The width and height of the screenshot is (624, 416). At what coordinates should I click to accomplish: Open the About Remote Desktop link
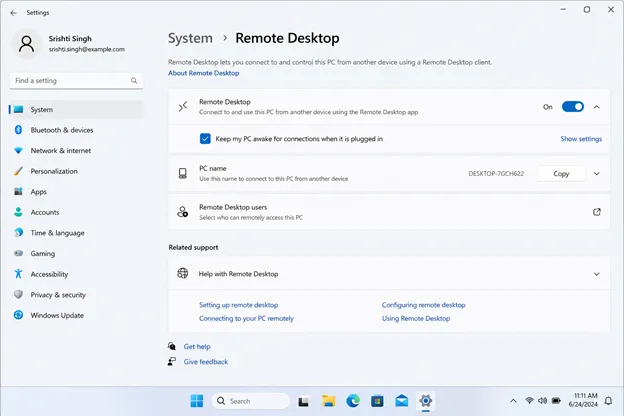point(203,73)
